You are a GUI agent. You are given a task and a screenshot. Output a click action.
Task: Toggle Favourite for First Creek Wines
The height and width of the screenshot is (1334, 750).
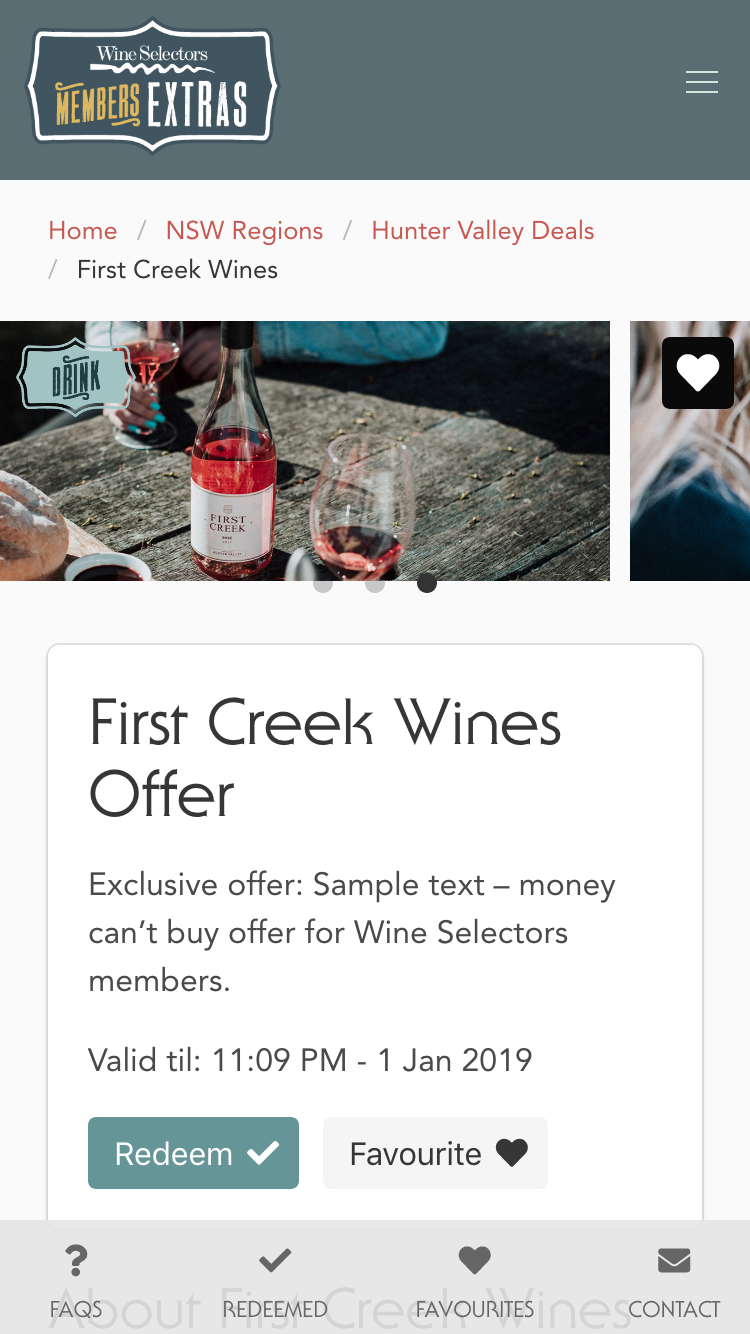pos(435,1153)
